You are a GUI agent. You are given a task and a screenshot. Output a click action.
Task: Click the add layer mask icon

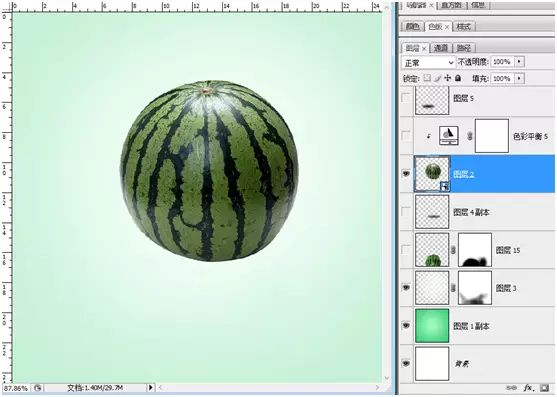[x=544, y=388]
